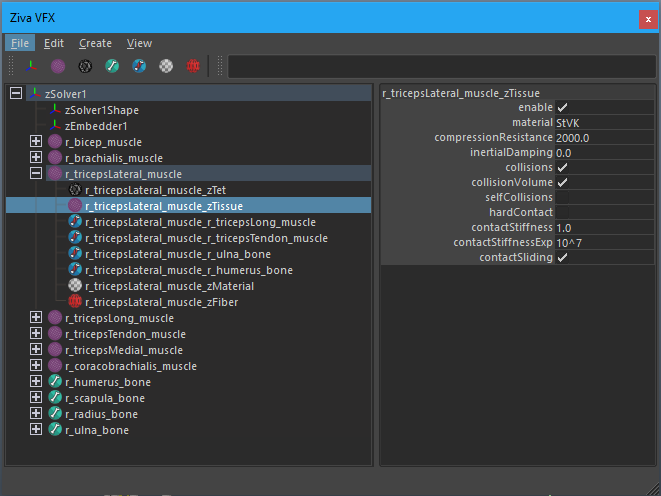
Task: Click the red zFiber toolbar icon
Action: pyautogui.click(x=193, y=66)
